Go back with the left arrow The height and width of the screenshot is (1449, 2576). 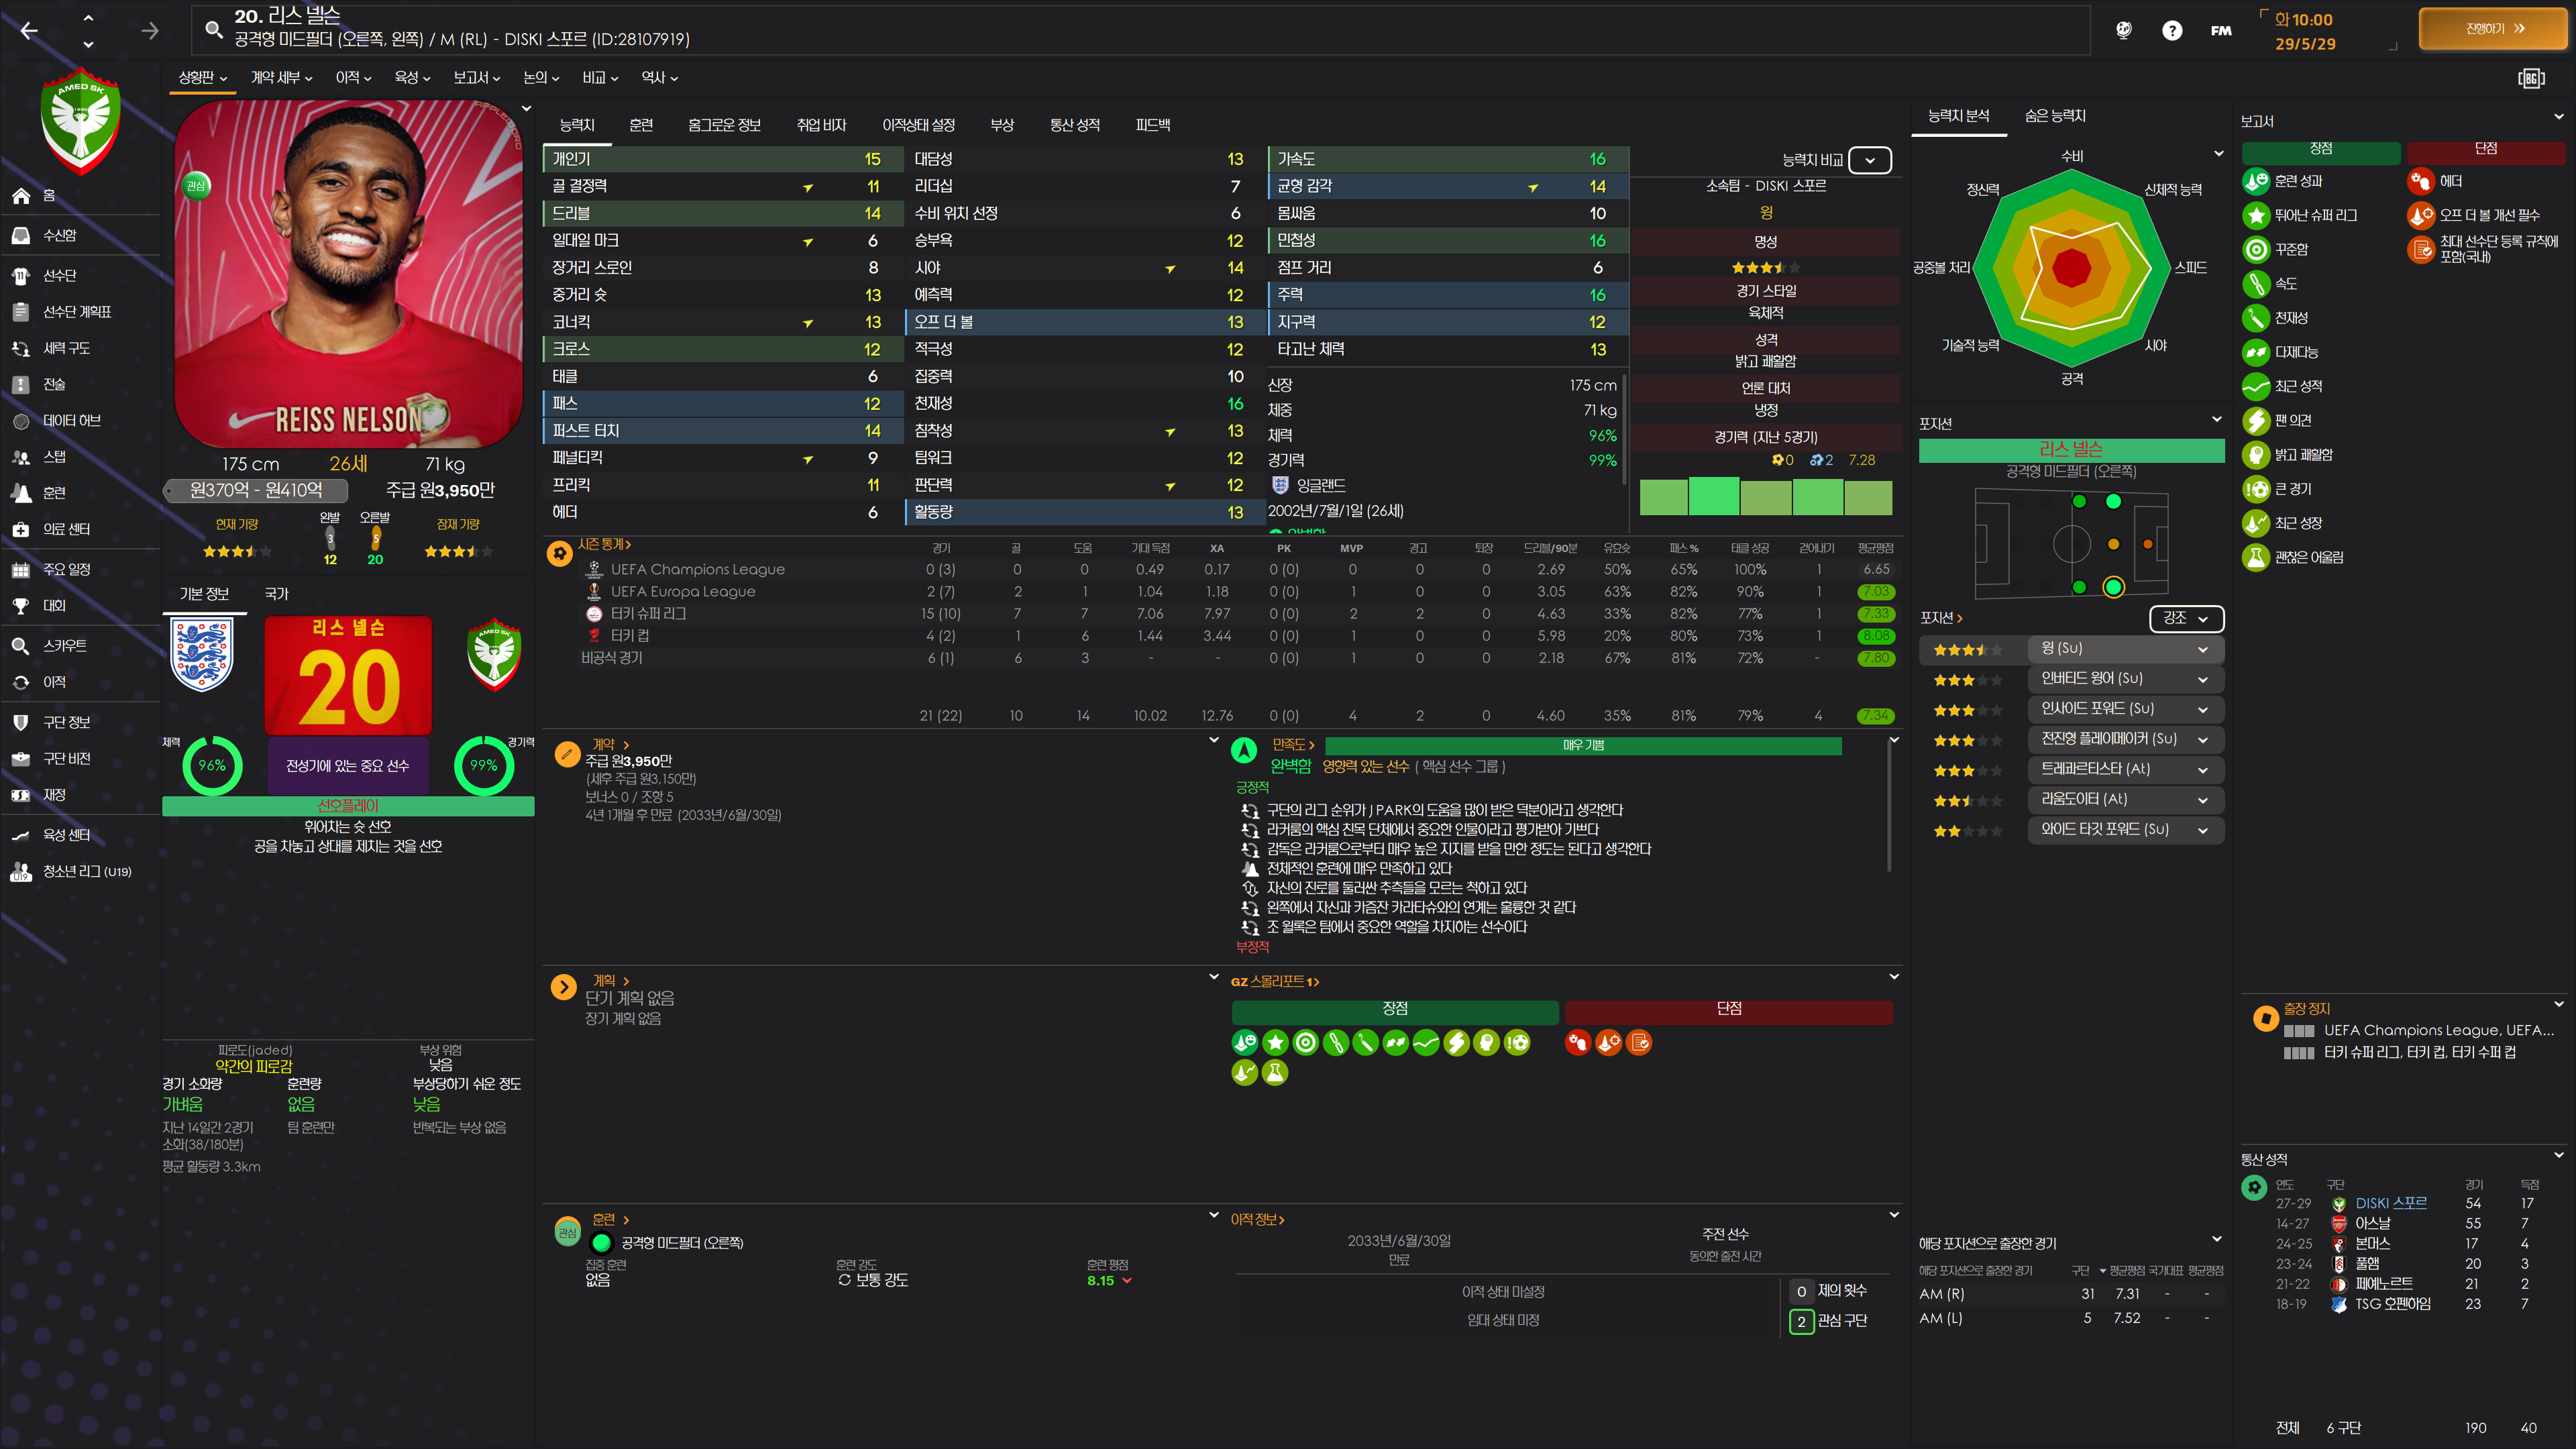(29, 30)
